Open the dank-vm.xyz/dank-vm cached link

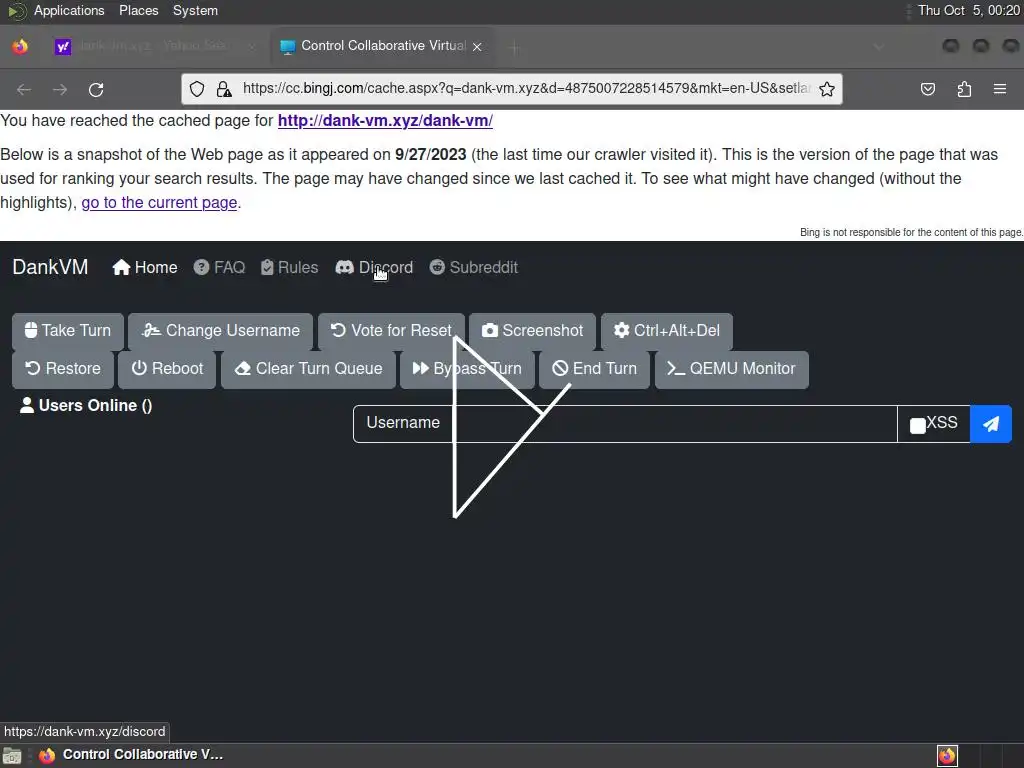tap(385, 121)
